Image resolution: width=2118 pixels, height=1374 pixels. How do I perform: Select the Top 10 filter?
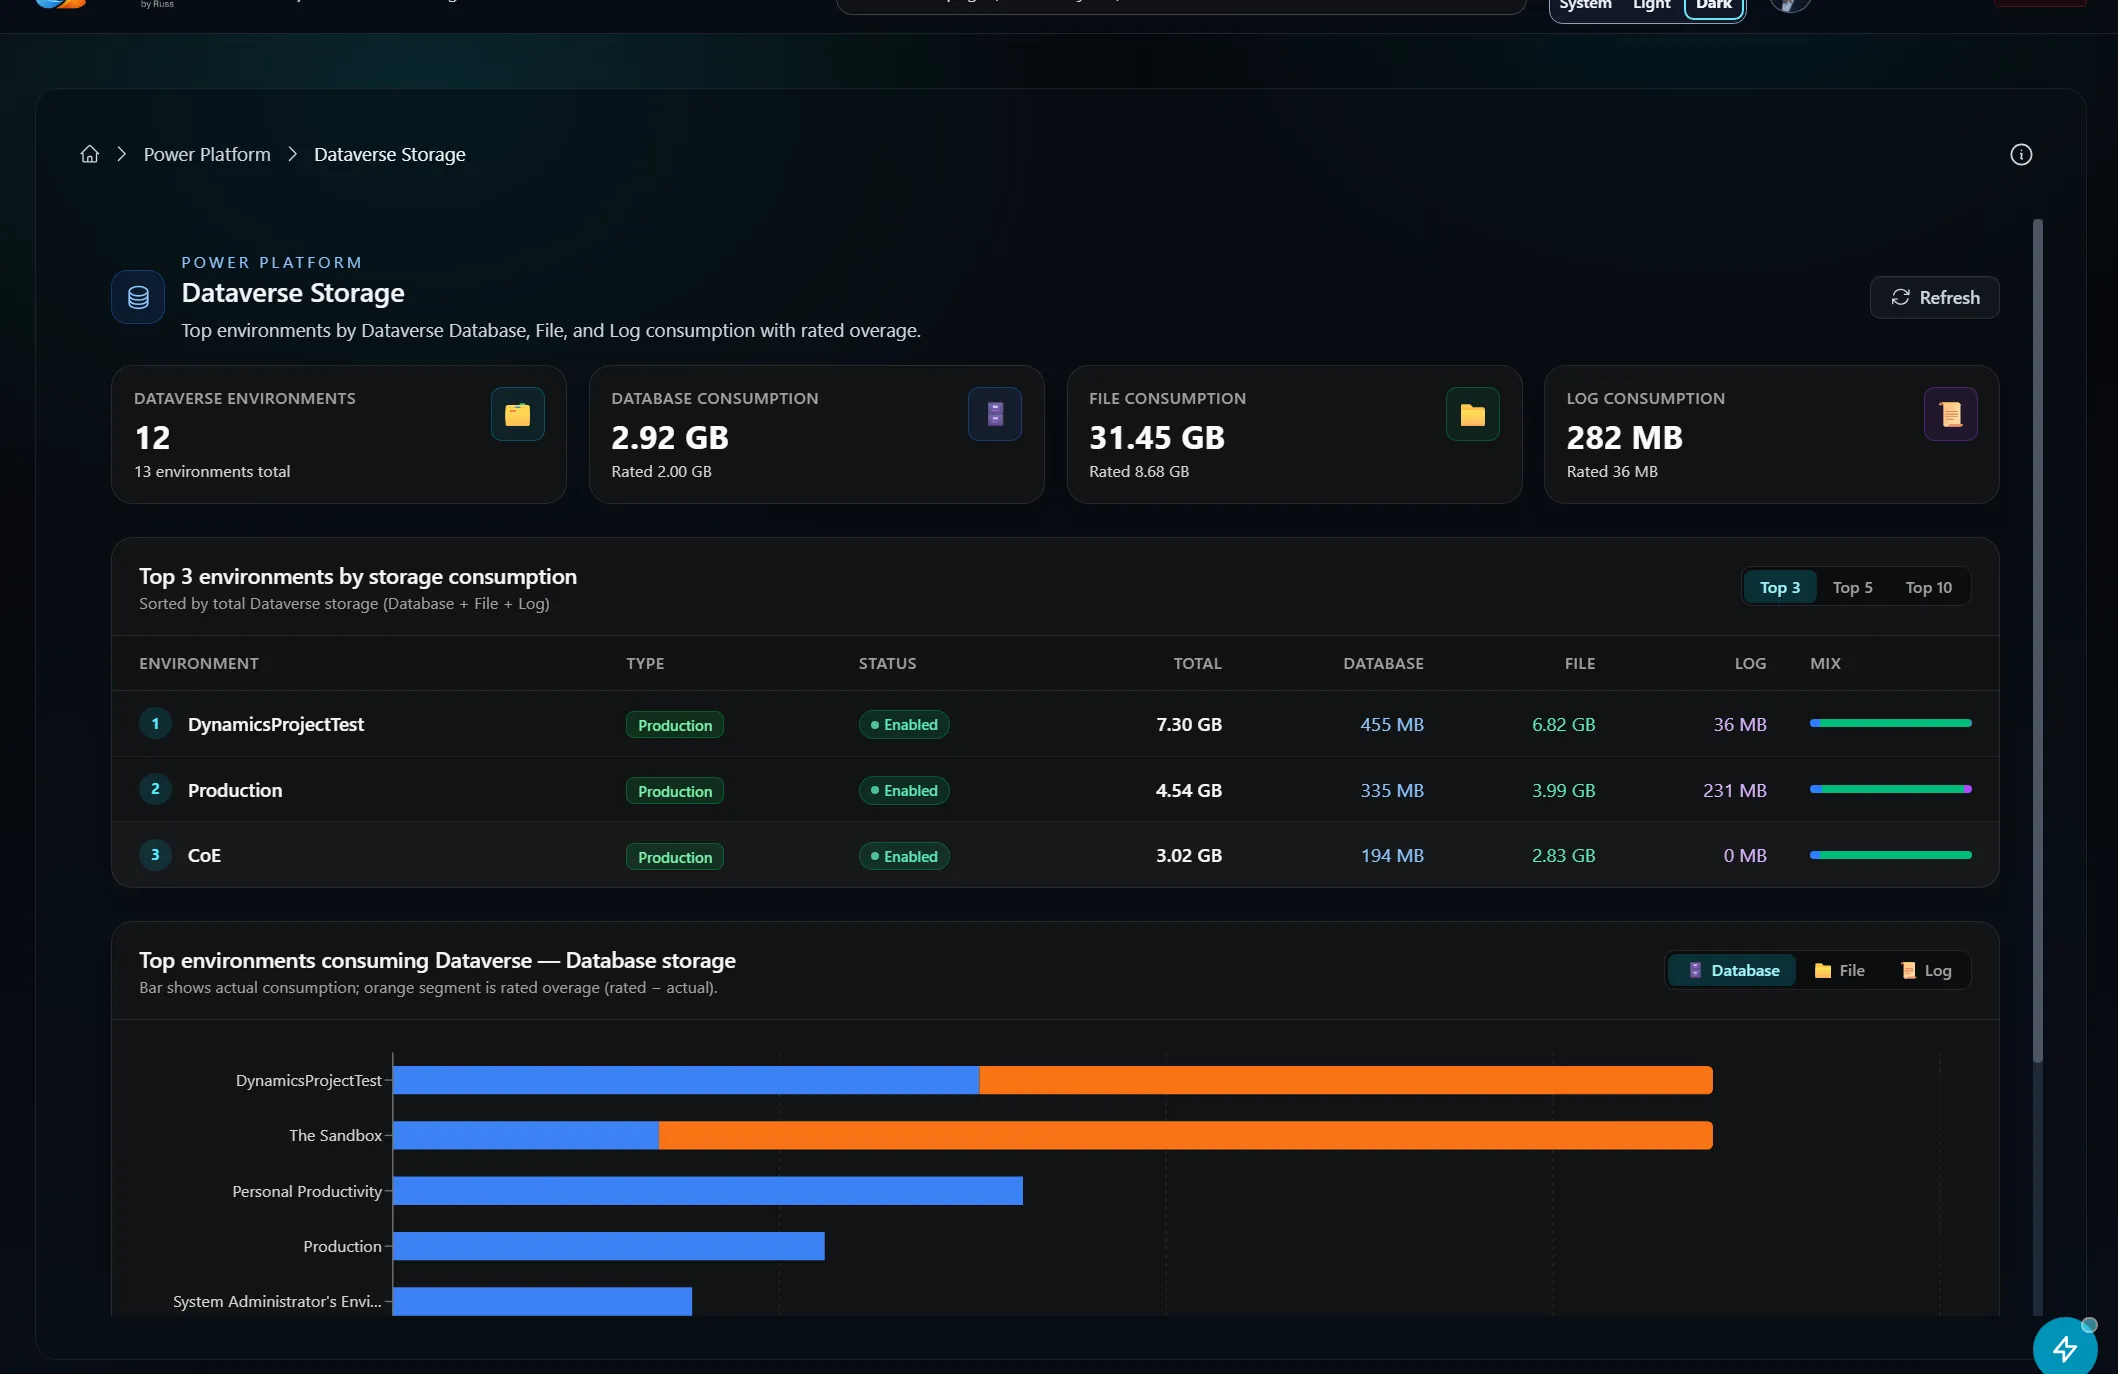coord(1928,587)
